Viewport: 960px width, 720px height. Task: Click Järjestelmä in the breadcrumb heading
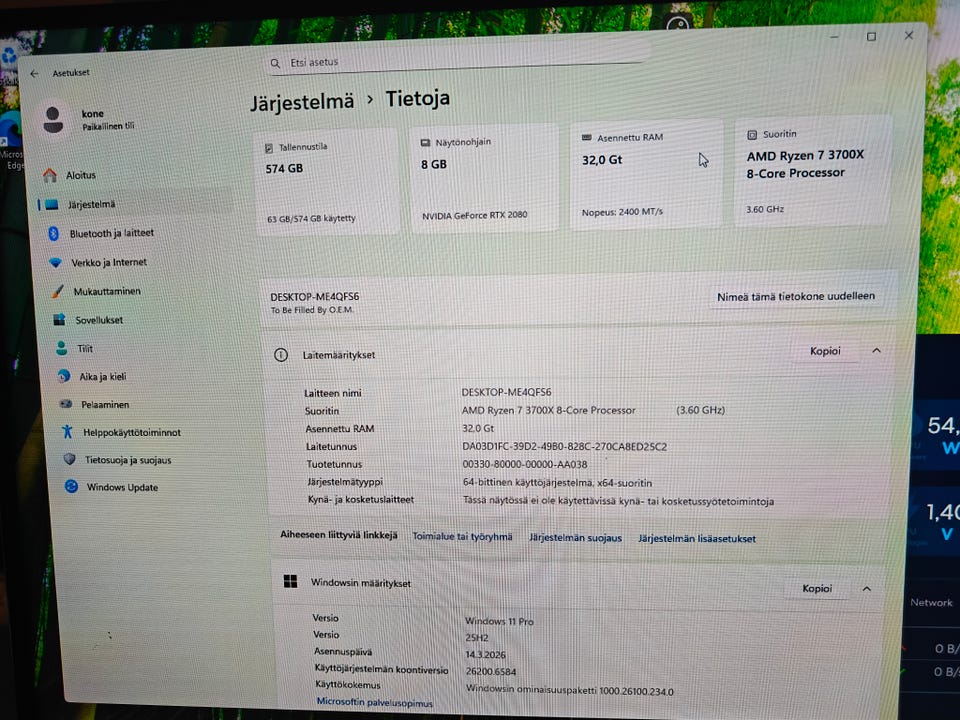[302, 102]
